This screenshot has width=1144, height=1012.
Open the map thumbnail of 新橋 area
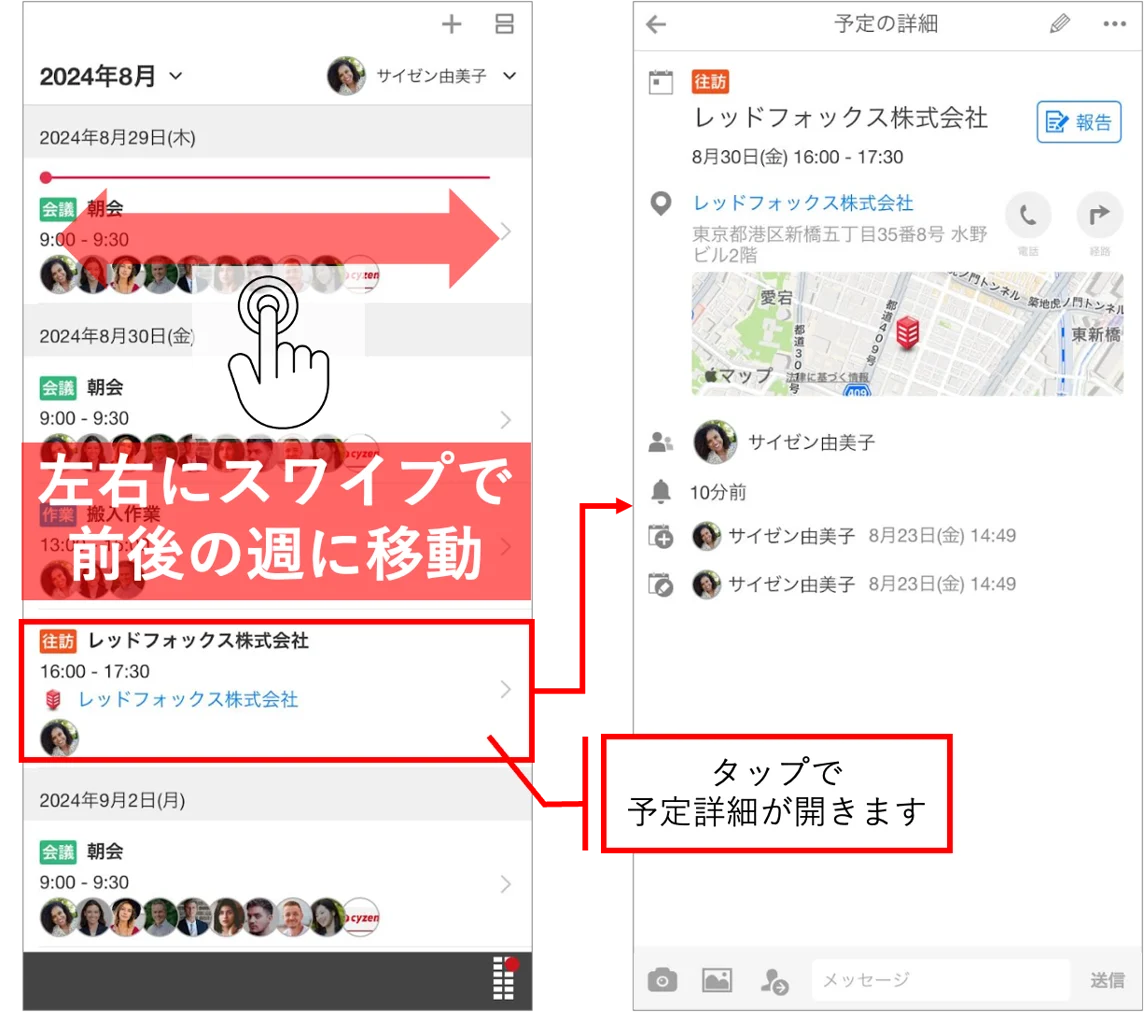pyautogui.click(x=907, y=333)
